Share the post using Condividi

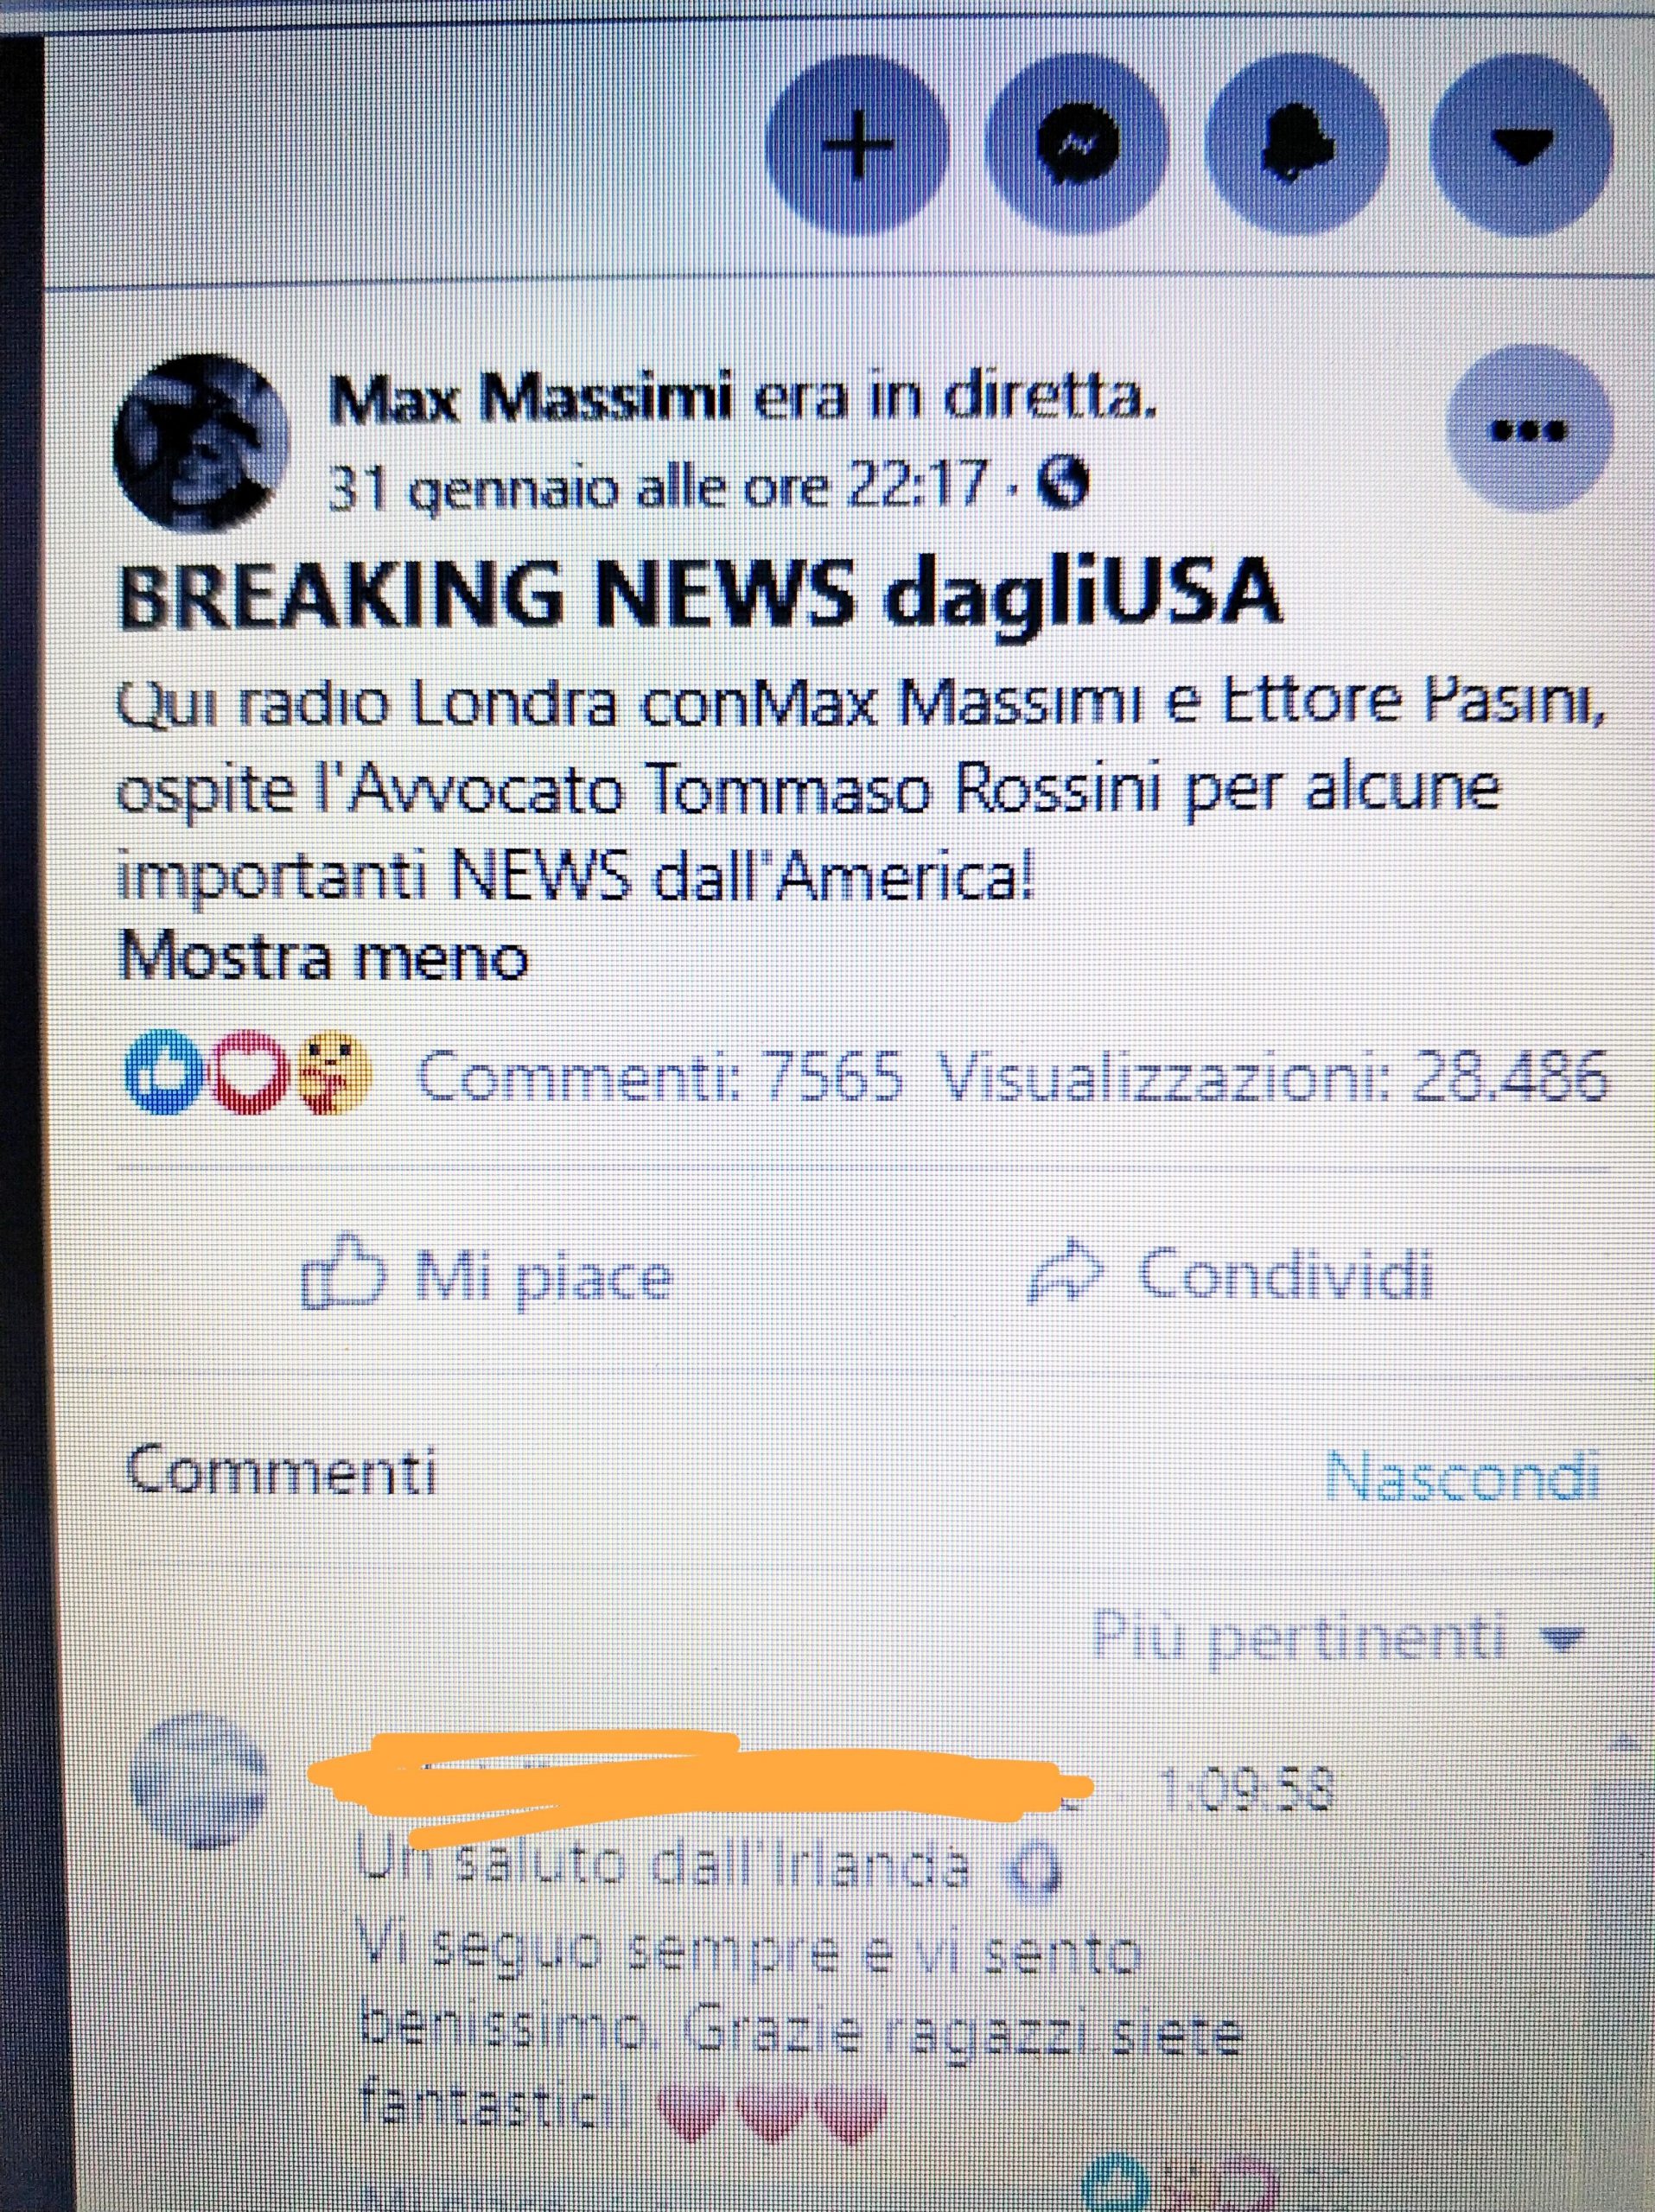(x=1231, y=1275)
